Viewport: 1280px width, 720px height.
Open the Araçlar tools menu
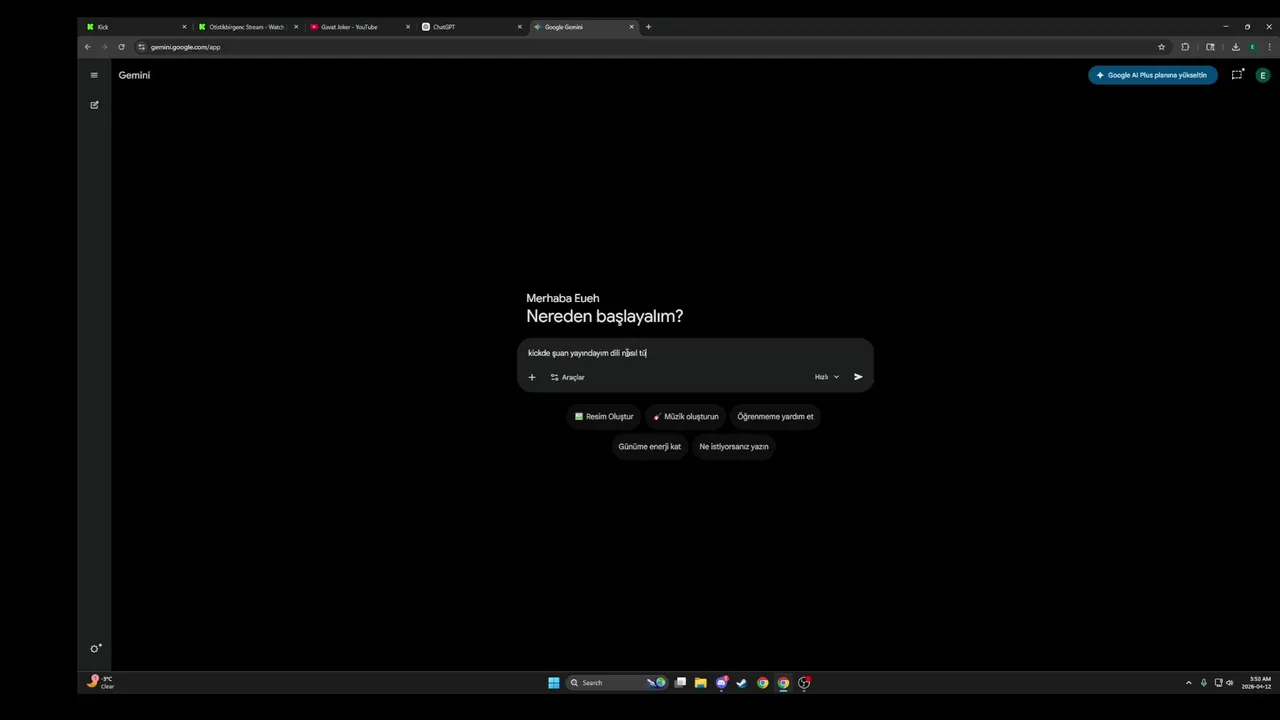point(567,377)
